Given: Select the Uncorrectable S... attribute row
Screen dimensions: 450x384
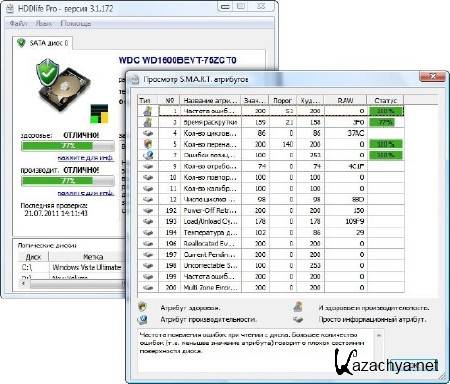Looking at the screenshot, I should [x=271, y=265].
